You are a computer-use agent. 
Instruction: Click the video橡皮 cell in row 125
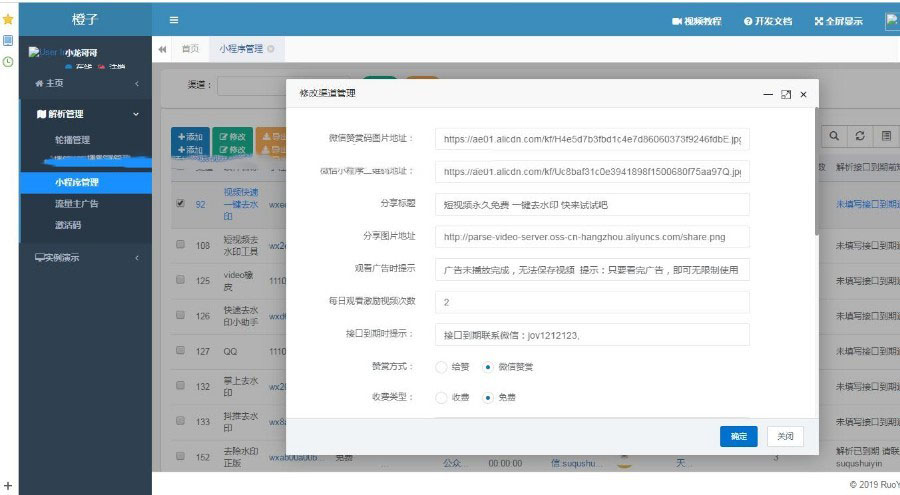(239, 280)
